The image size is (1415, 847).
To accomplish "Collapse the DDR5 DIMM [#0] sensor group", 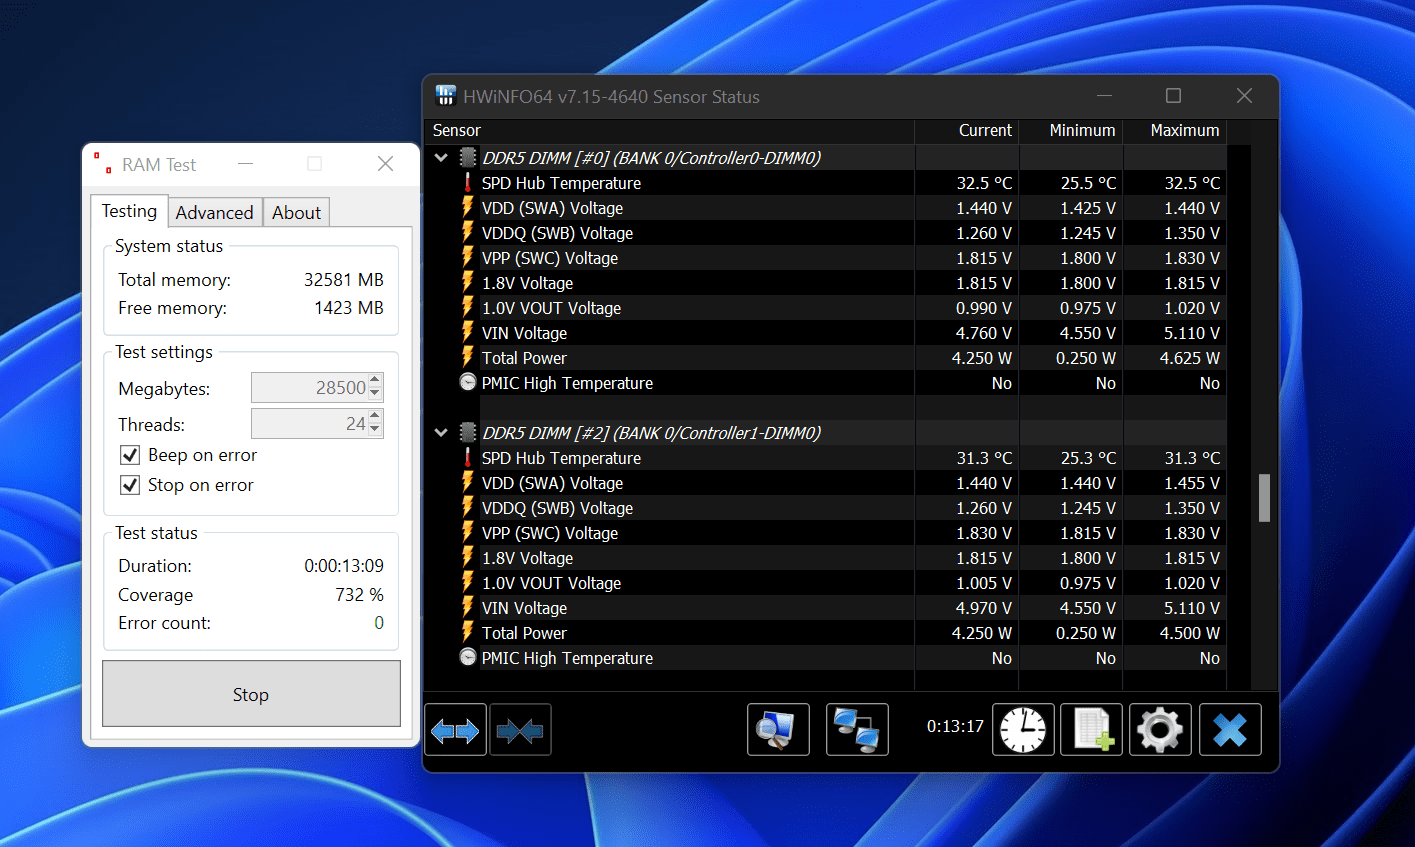I will [x=441, y=158].
